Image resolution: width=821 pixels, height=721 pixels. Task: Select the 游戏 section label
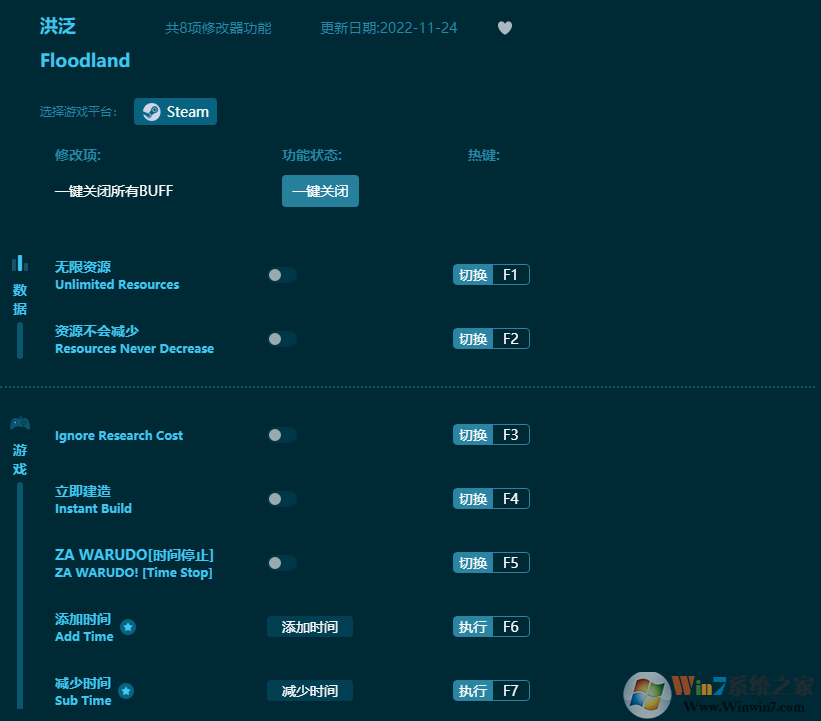click(x=20, y=459)
